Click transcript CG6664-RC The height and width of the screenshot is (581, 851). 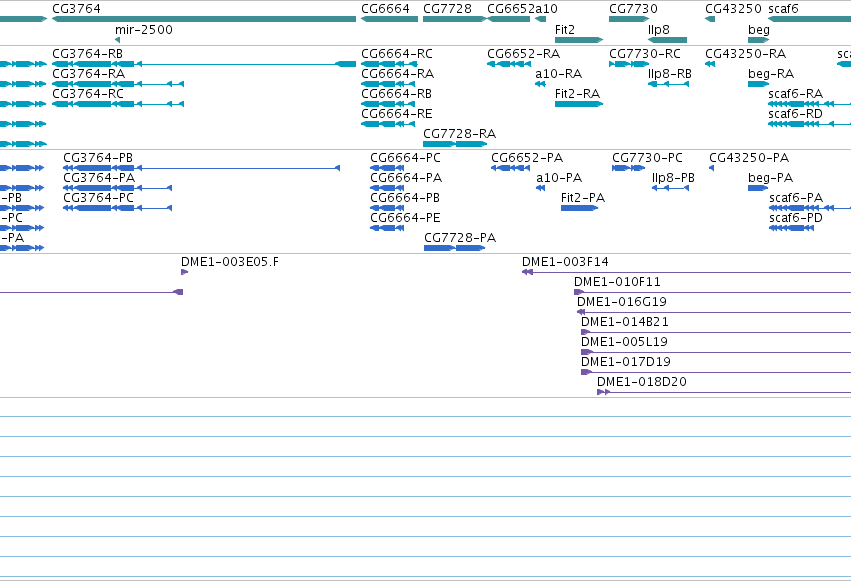coord(389,64)
